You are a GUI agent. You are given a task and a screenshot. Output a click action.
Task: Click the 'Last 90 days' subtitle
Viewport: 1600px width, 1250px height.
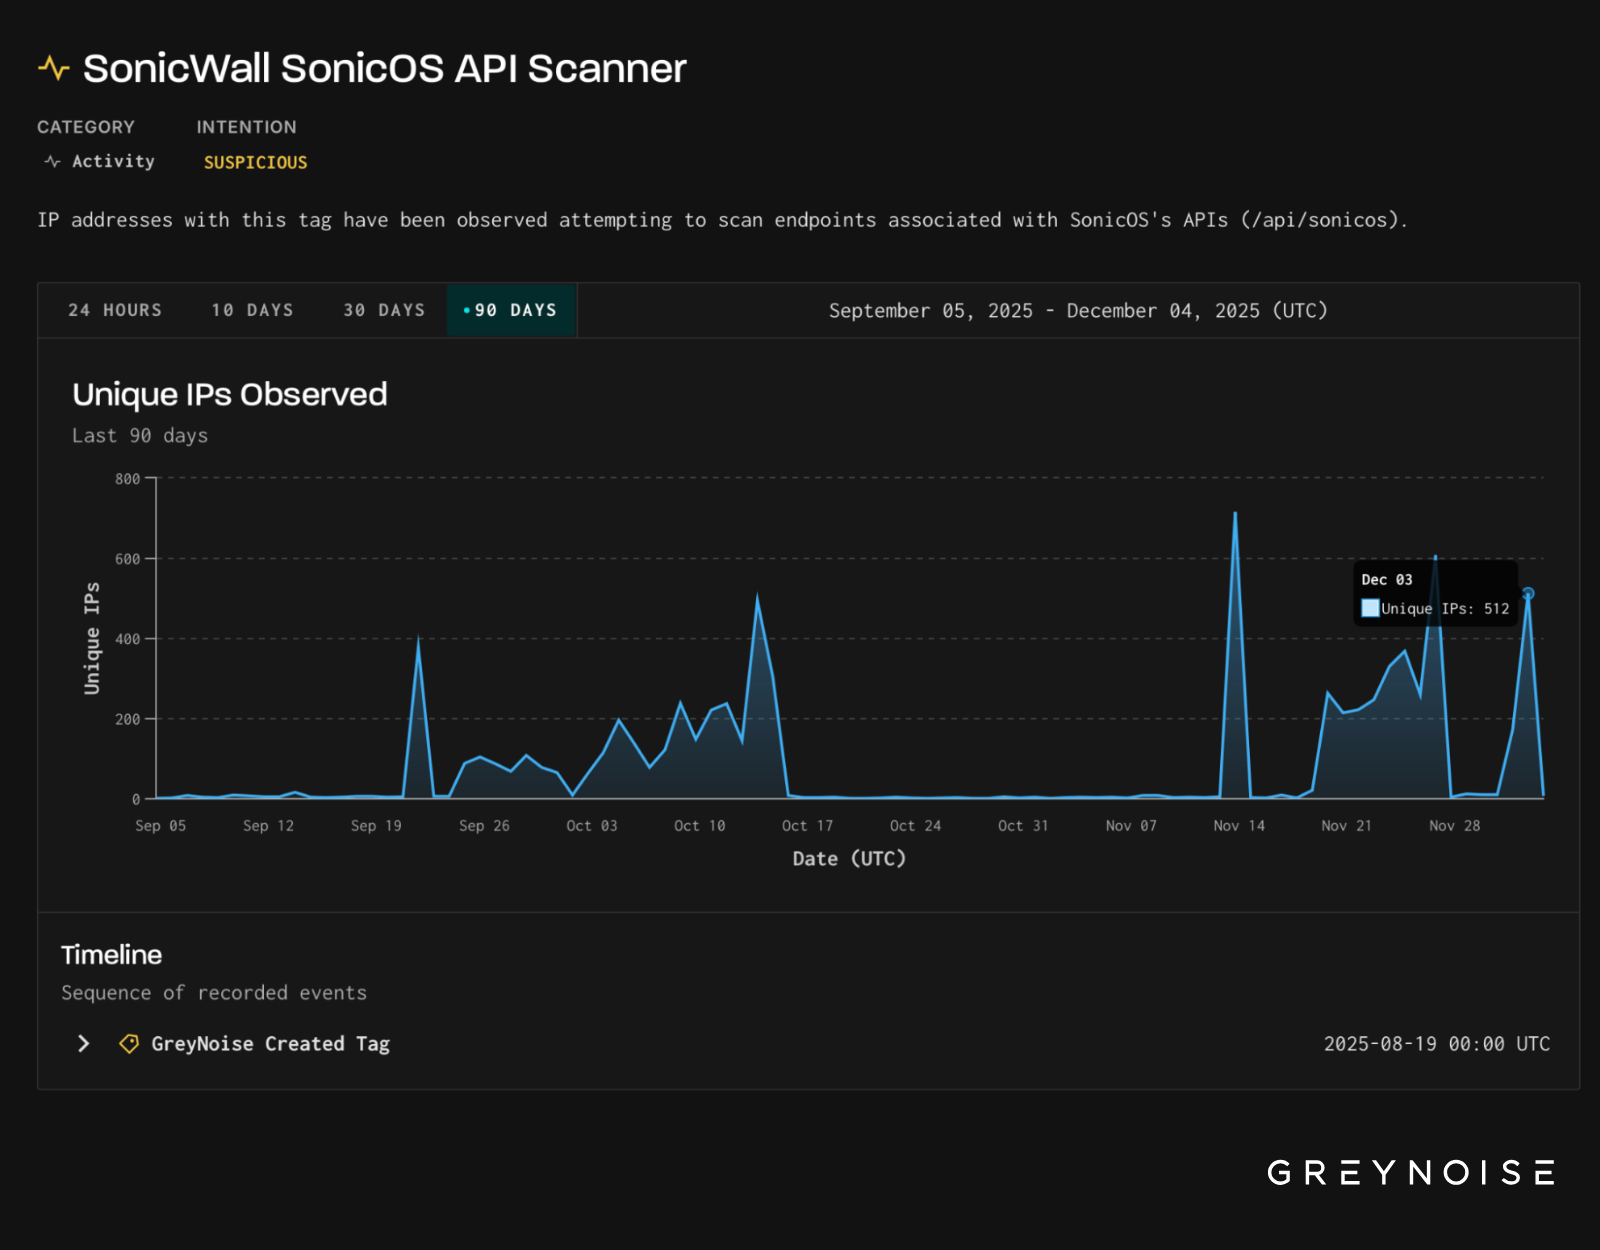(140, 435)
